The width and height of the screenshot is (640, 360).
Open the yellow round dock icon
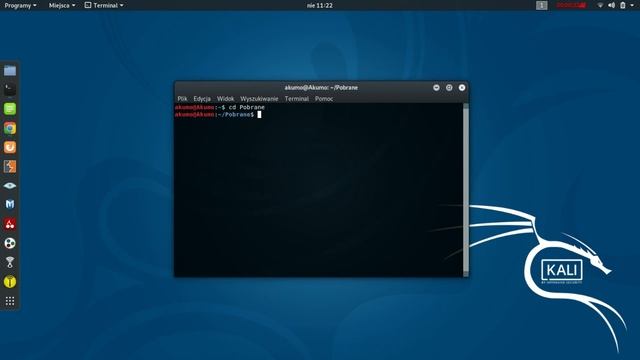[10, 282]
